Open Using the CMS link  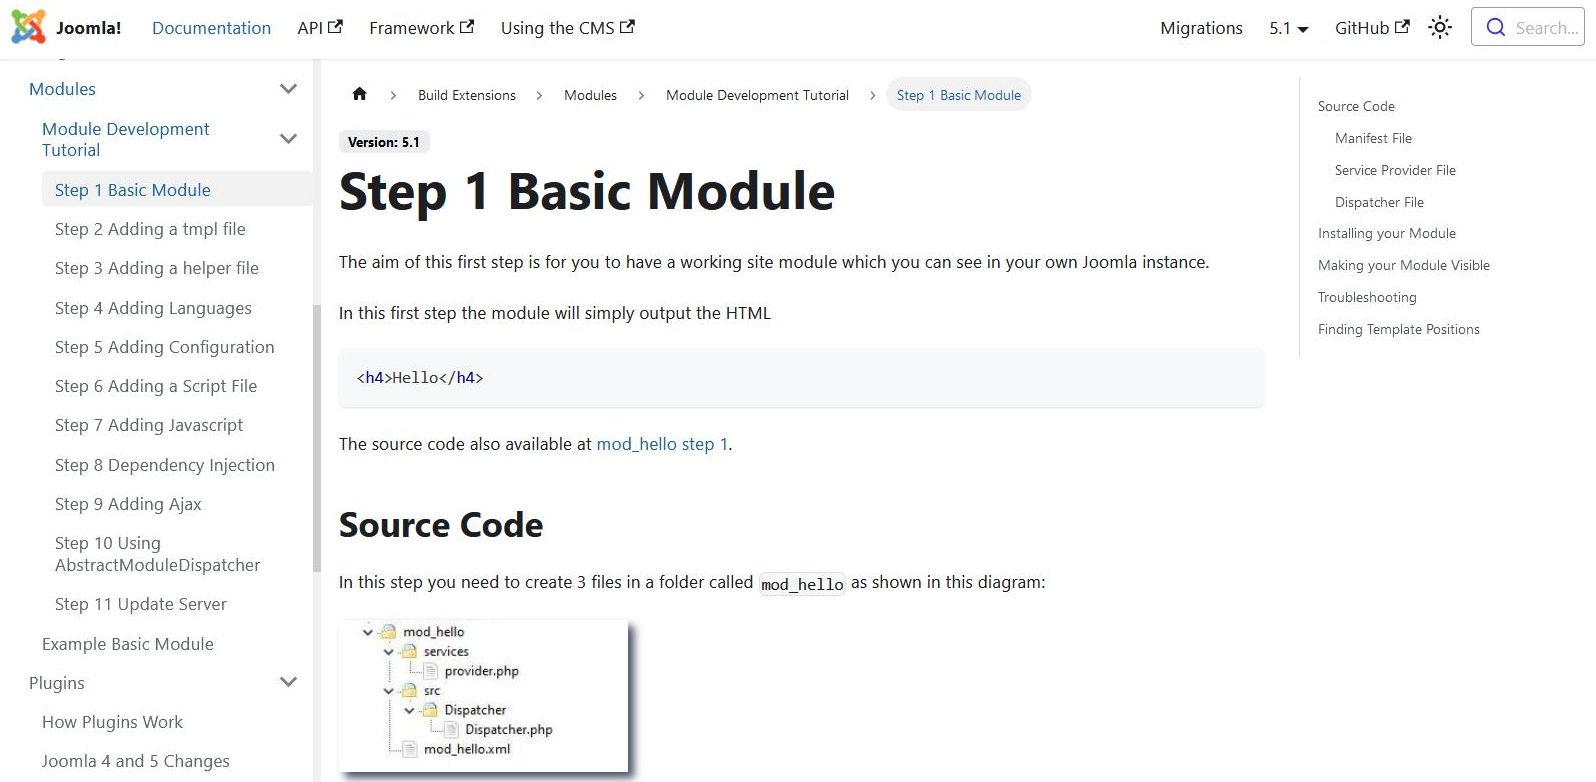[567, 28]
